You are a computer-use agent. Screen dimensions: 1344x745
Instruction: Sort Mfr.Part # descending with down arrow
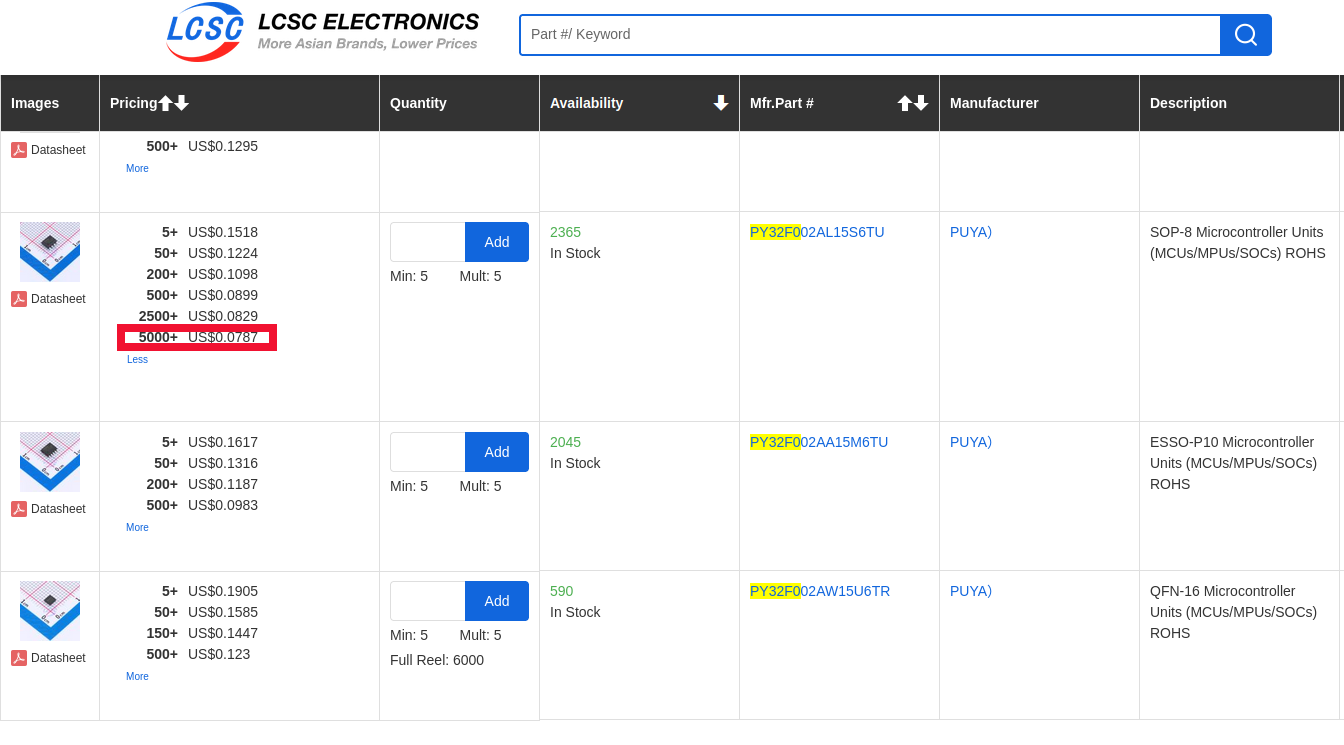pos(921,103)
